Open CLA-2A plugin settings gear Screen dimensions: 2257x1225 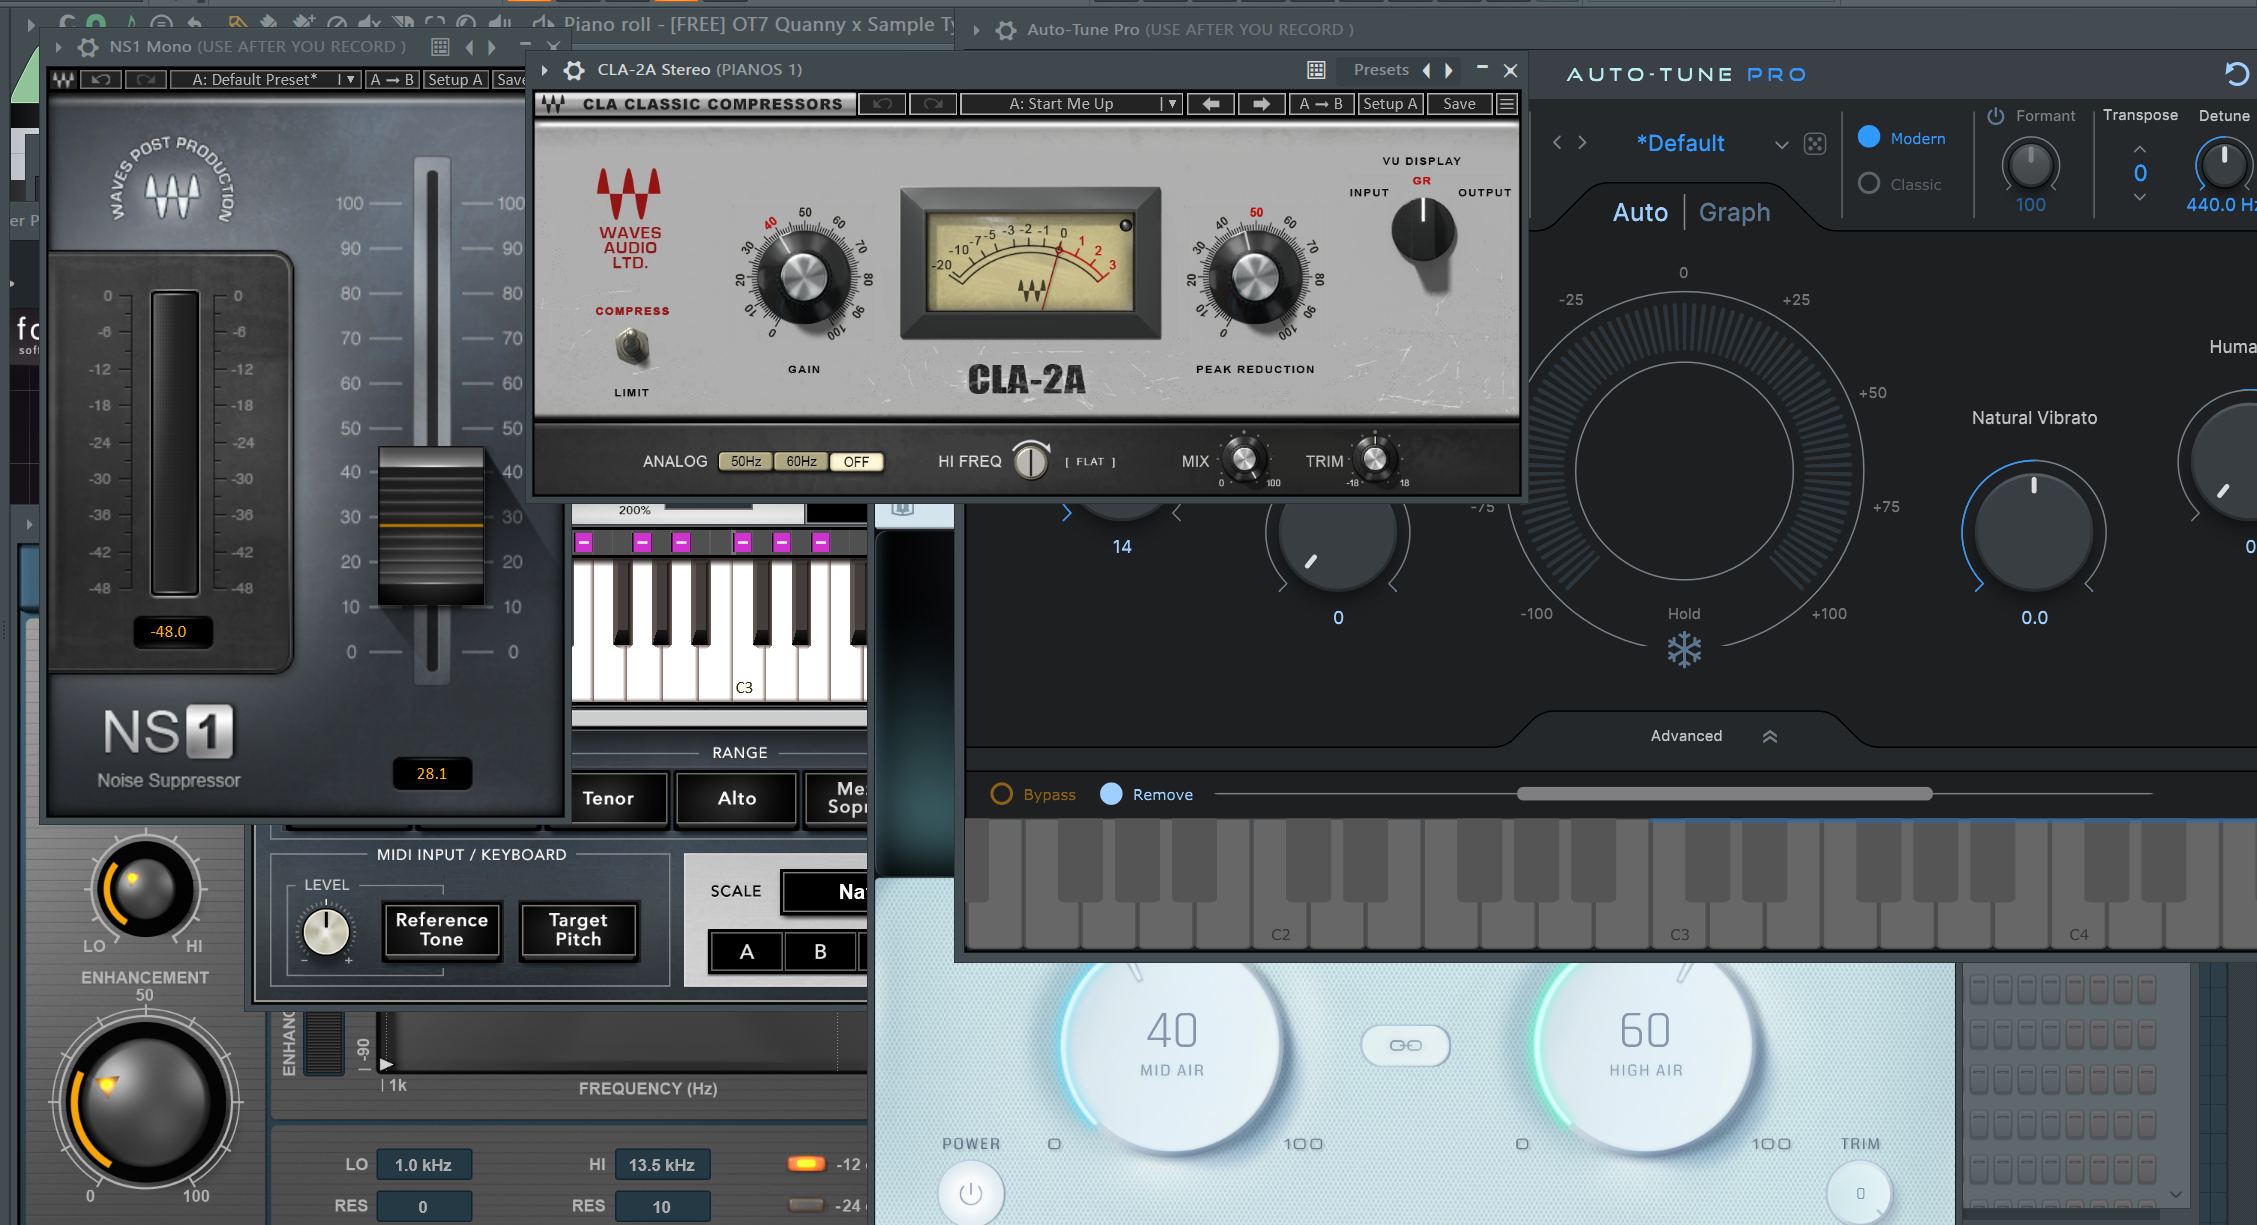(574, 70)
